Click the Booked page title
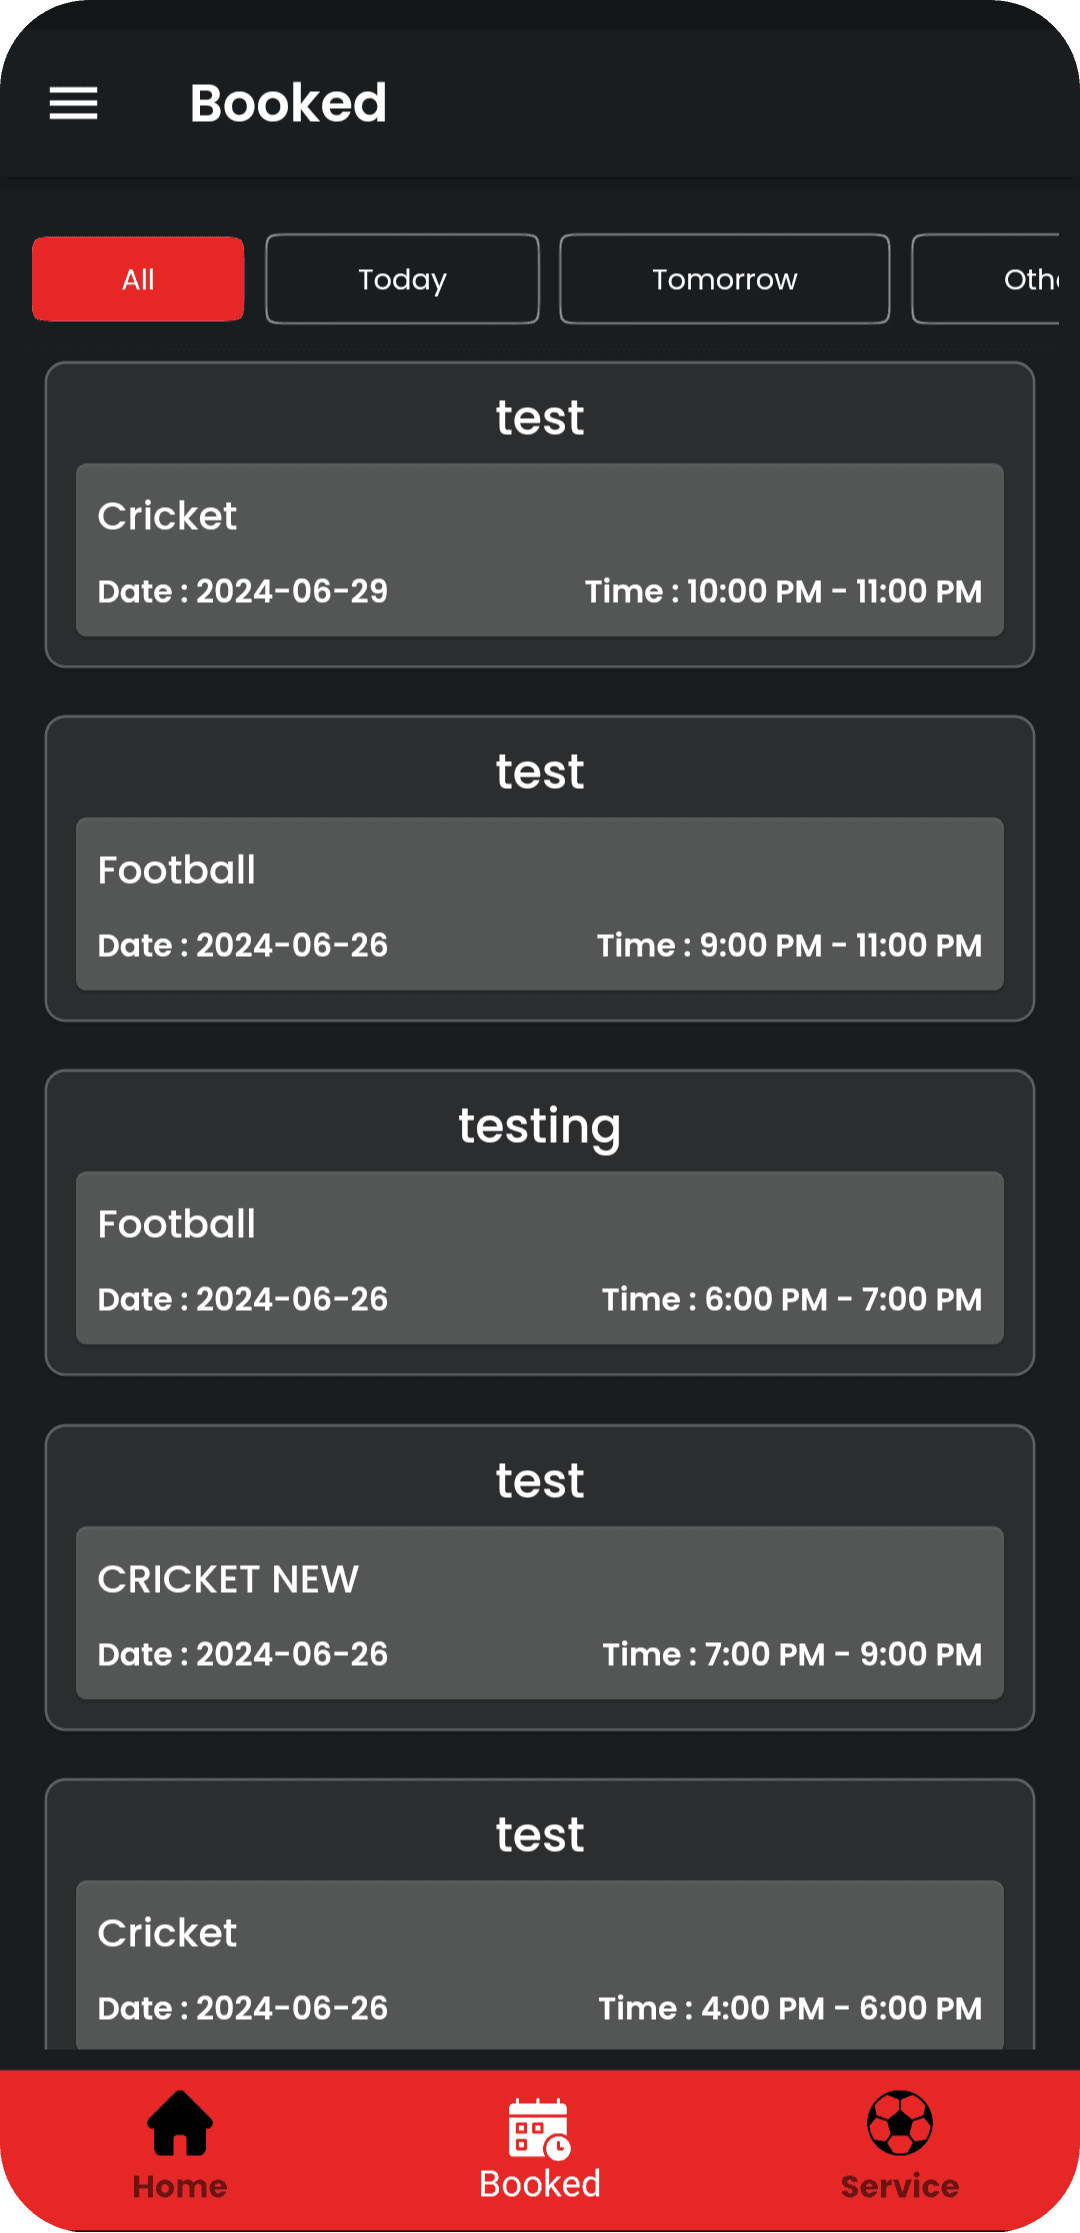 288,103
